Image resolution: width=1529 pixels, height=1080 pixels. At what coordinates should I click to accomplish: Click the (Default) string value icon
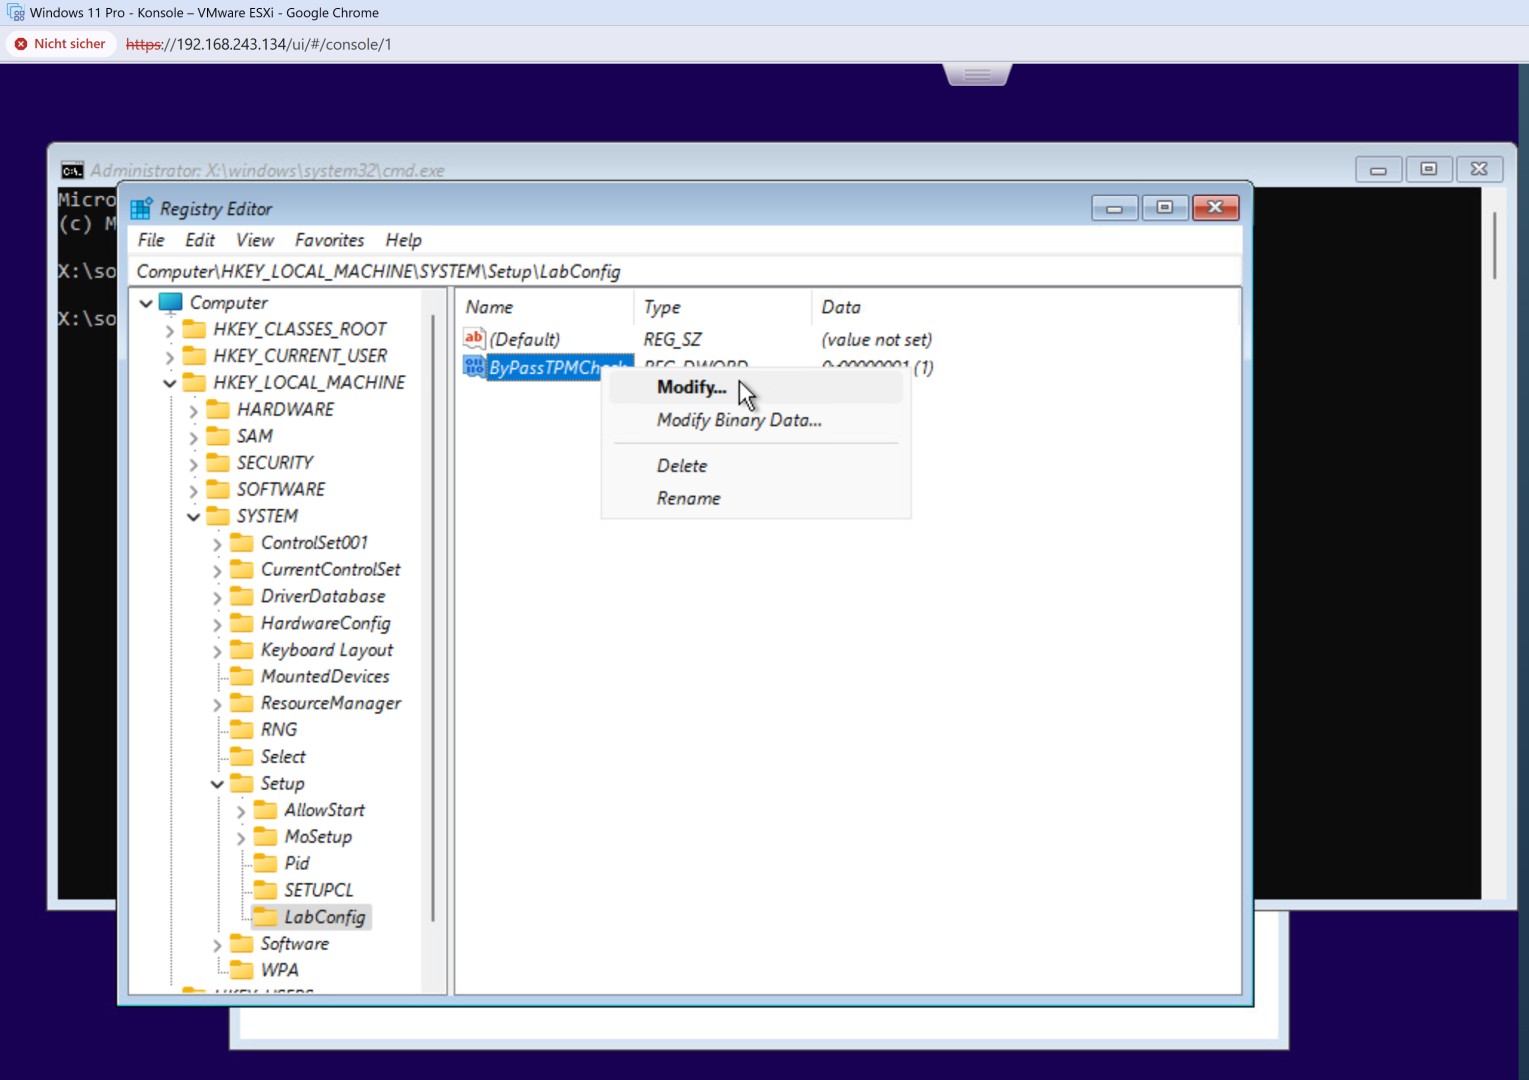pyautogui.click(x=474, y=338)
